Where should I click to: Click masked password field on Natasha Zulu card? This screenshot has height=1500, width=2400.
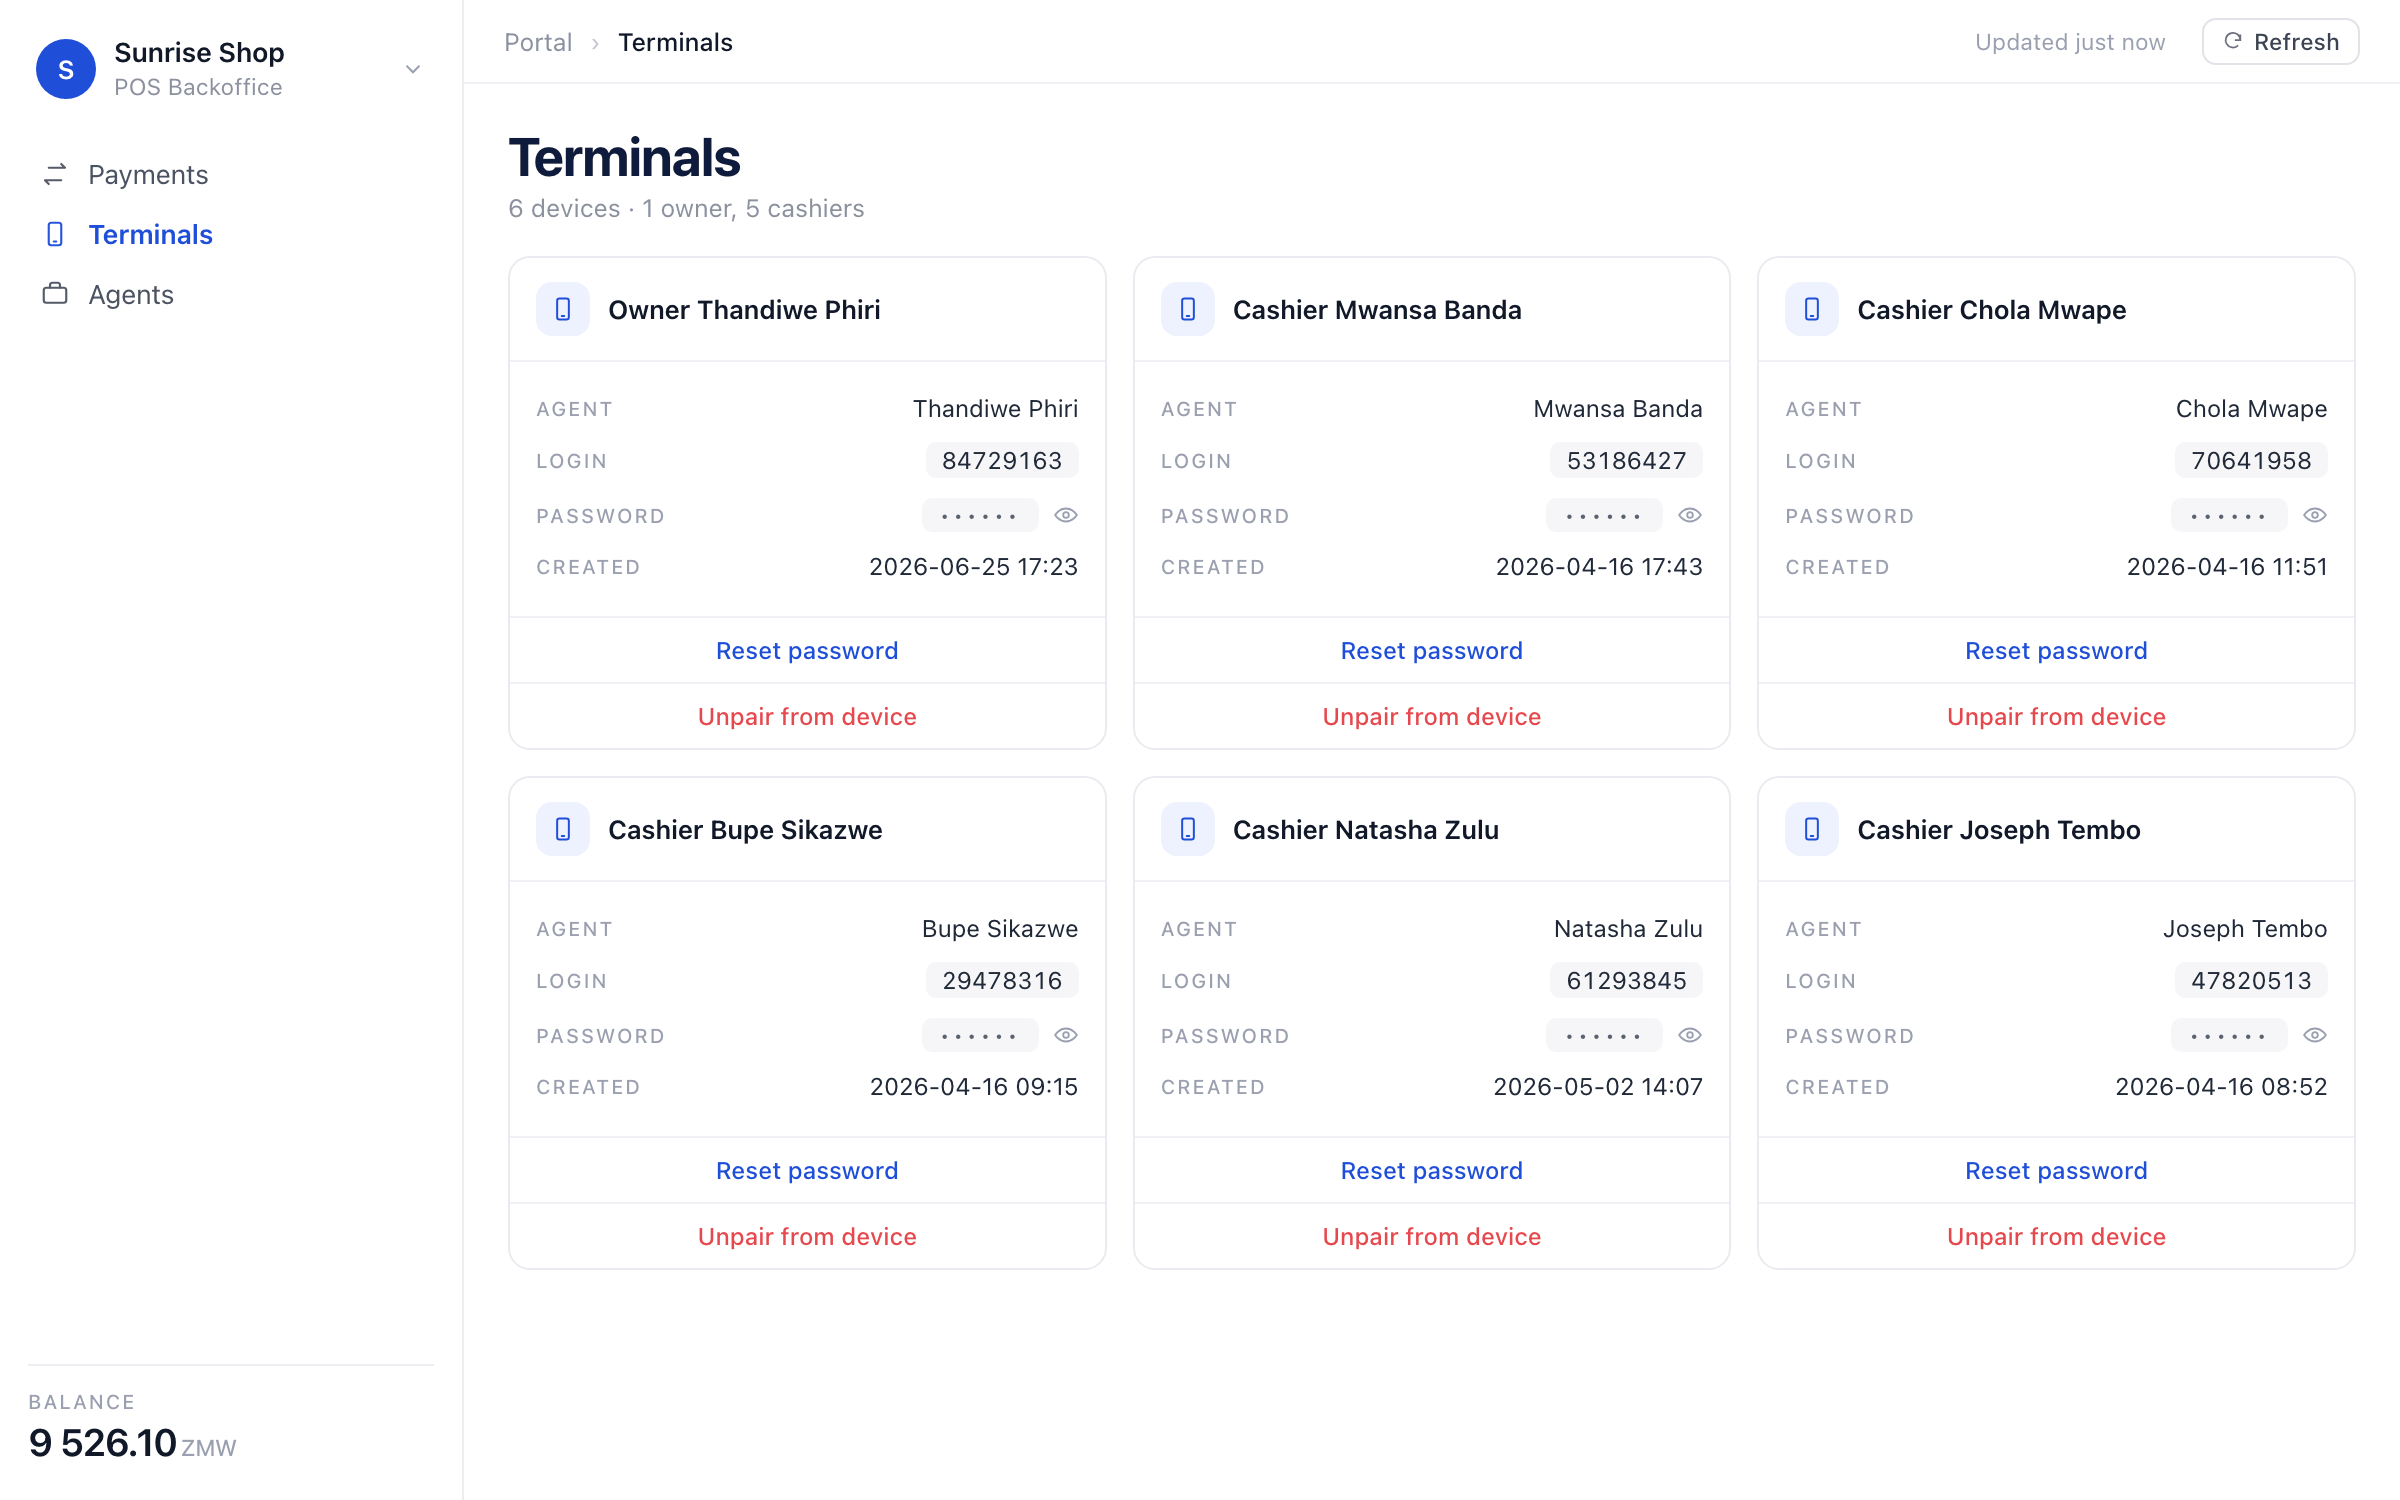pos(1604,1035)
